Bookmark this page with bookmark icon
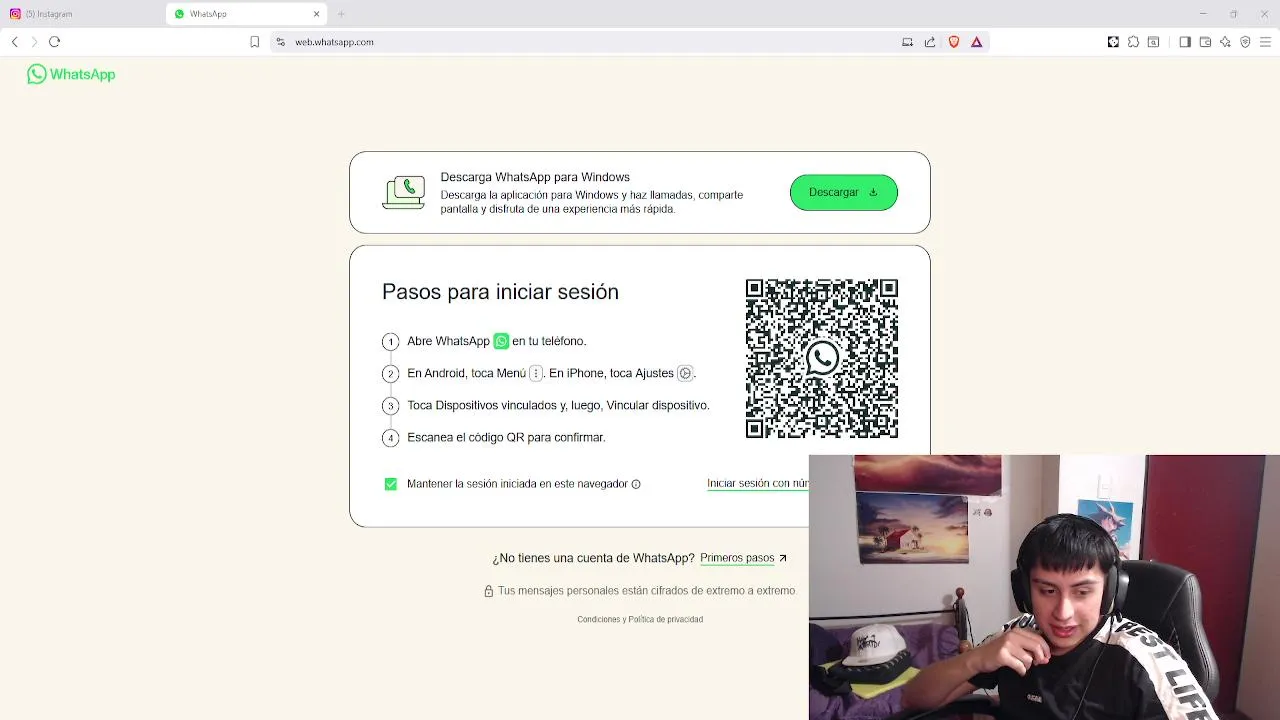The width and height of the screenshot is (1280, 720). 255,42
